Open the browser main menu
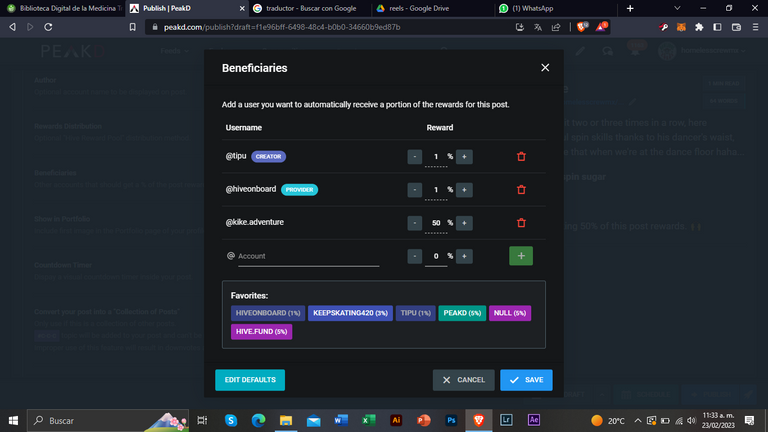Image resolution: width=768 pixels, height=432 pixels. pyautogui.click(x=755, y=27)
